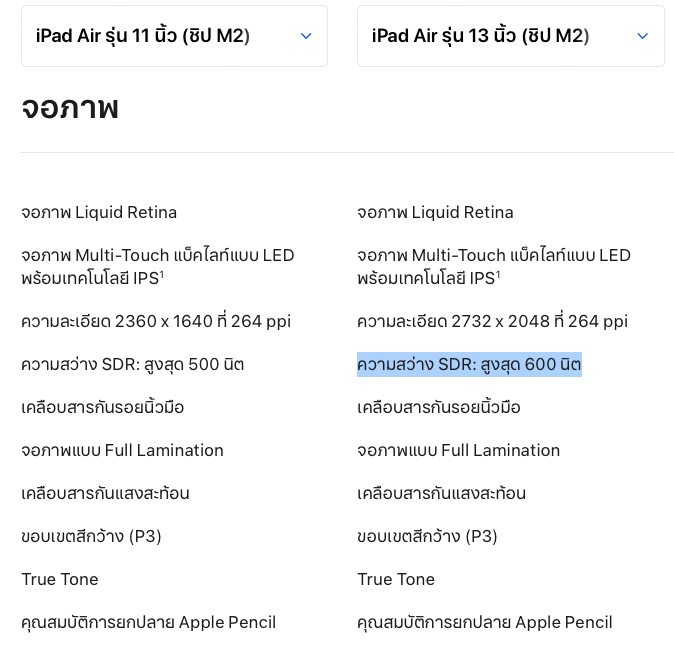Click the left column's Multi-Touch LED backlight text

click(158, 255)
